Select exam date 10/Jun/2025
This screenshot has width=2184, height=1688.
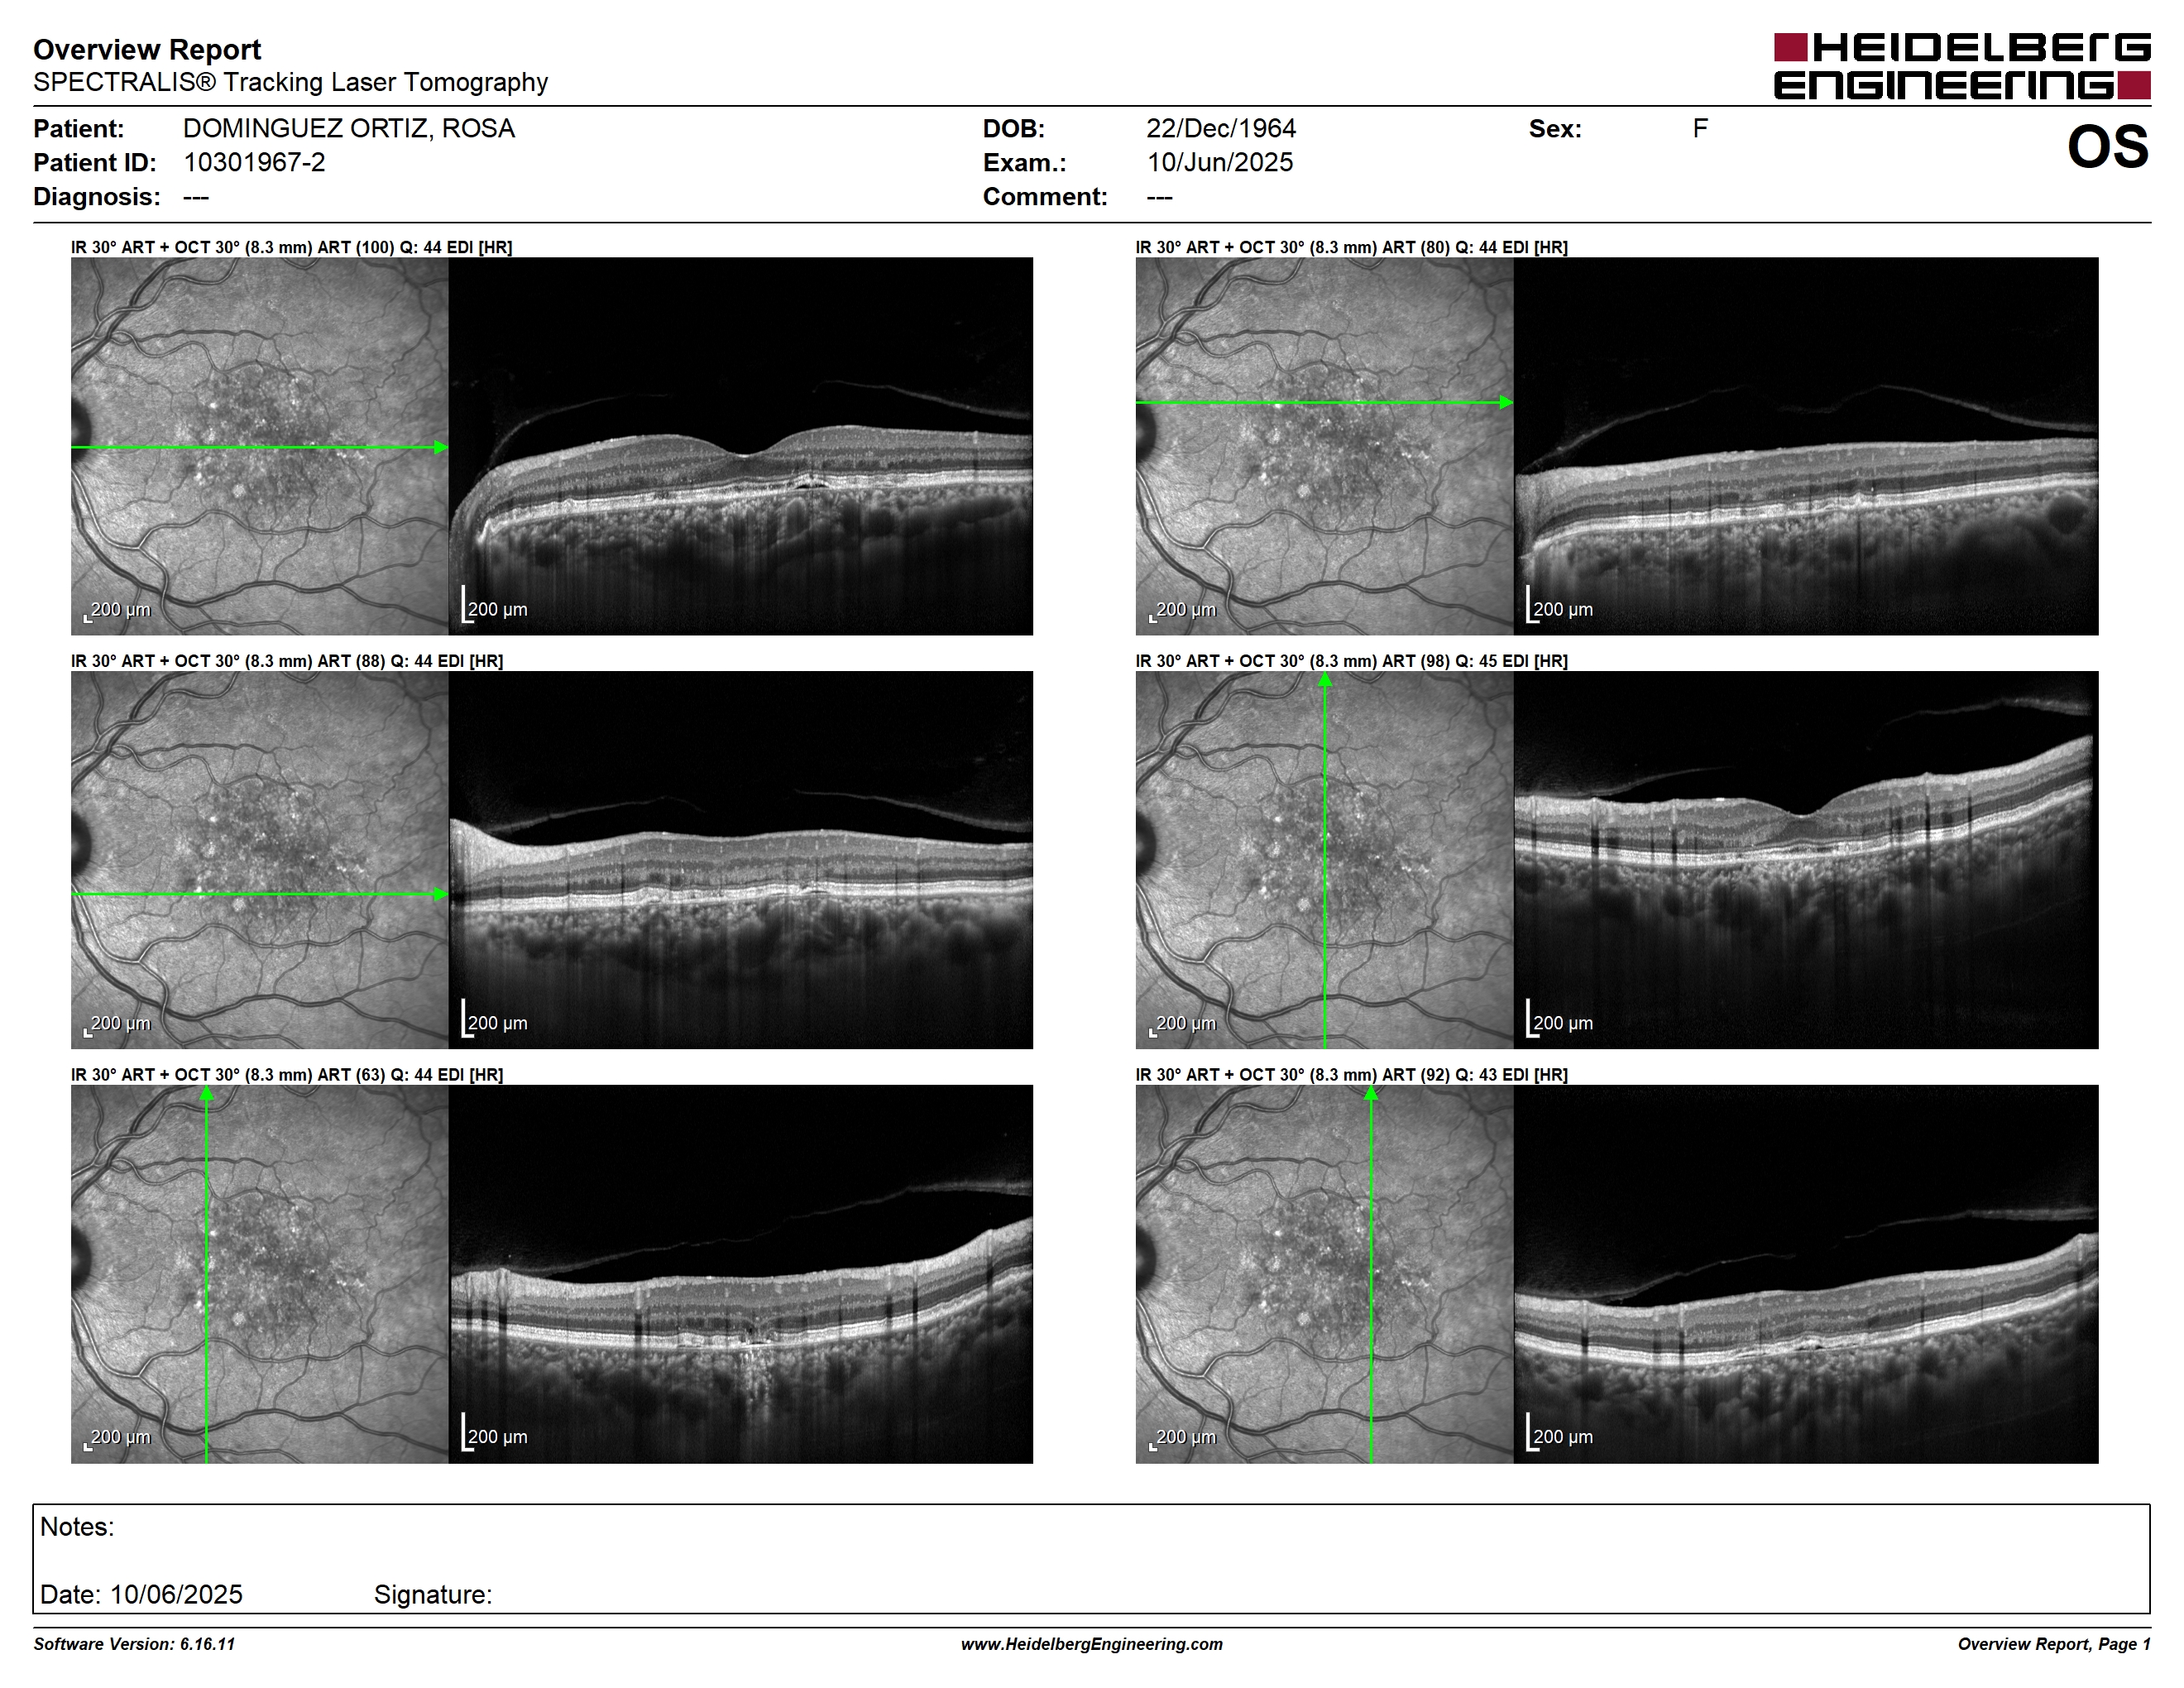1219,162
